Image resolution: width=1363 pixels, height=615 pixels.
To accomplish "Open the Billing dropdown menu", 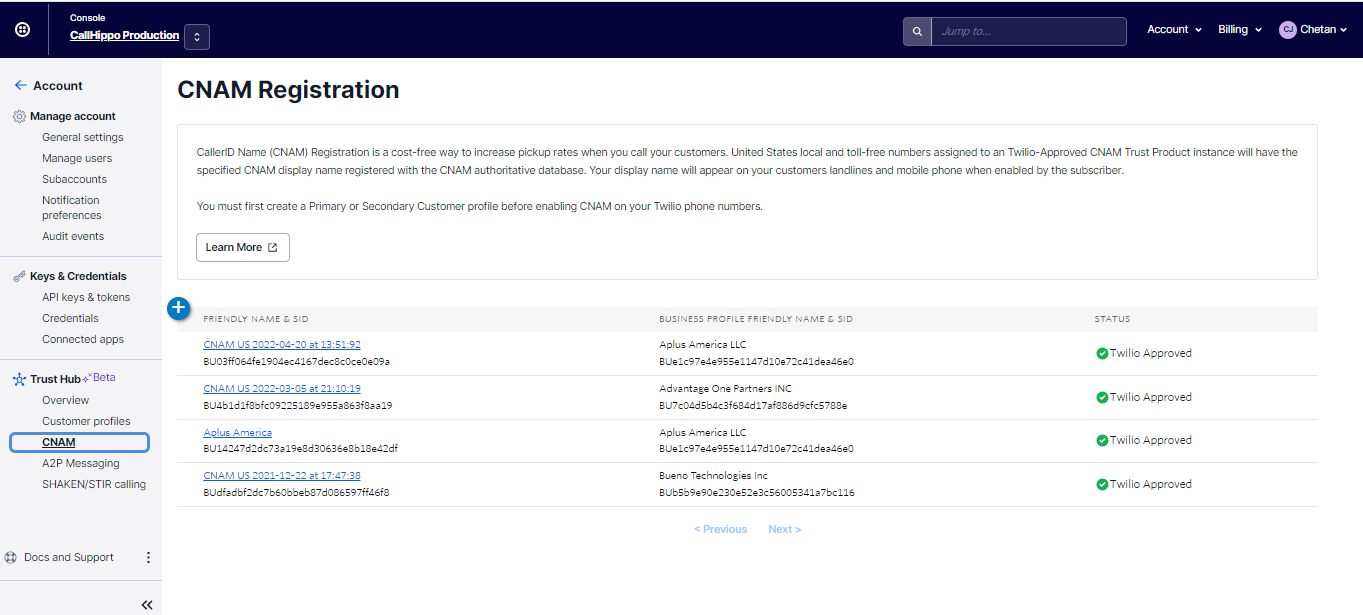I will (x=1240, y=30).
